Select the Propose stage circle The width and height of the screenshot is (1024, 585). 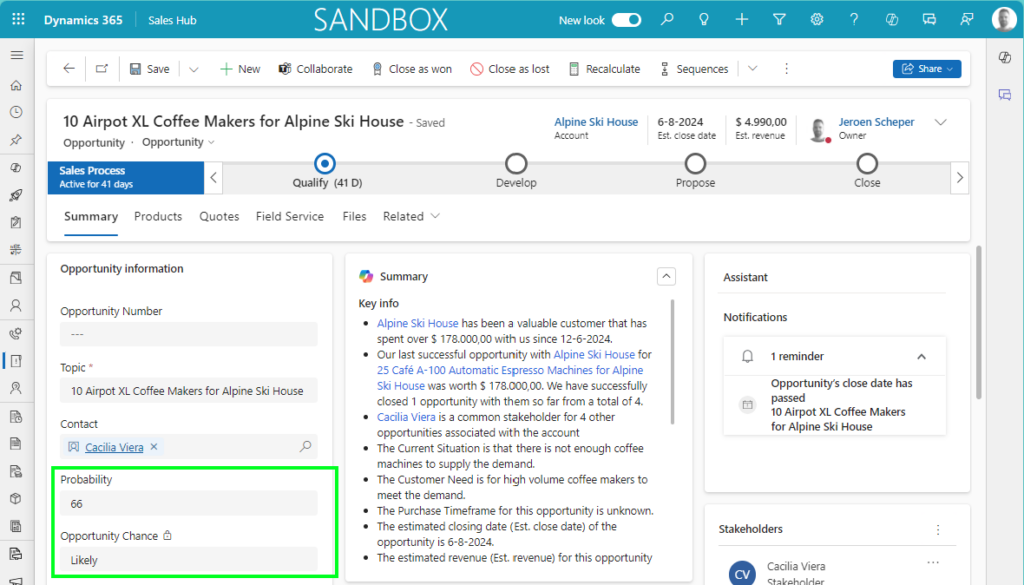coord(695,163)
